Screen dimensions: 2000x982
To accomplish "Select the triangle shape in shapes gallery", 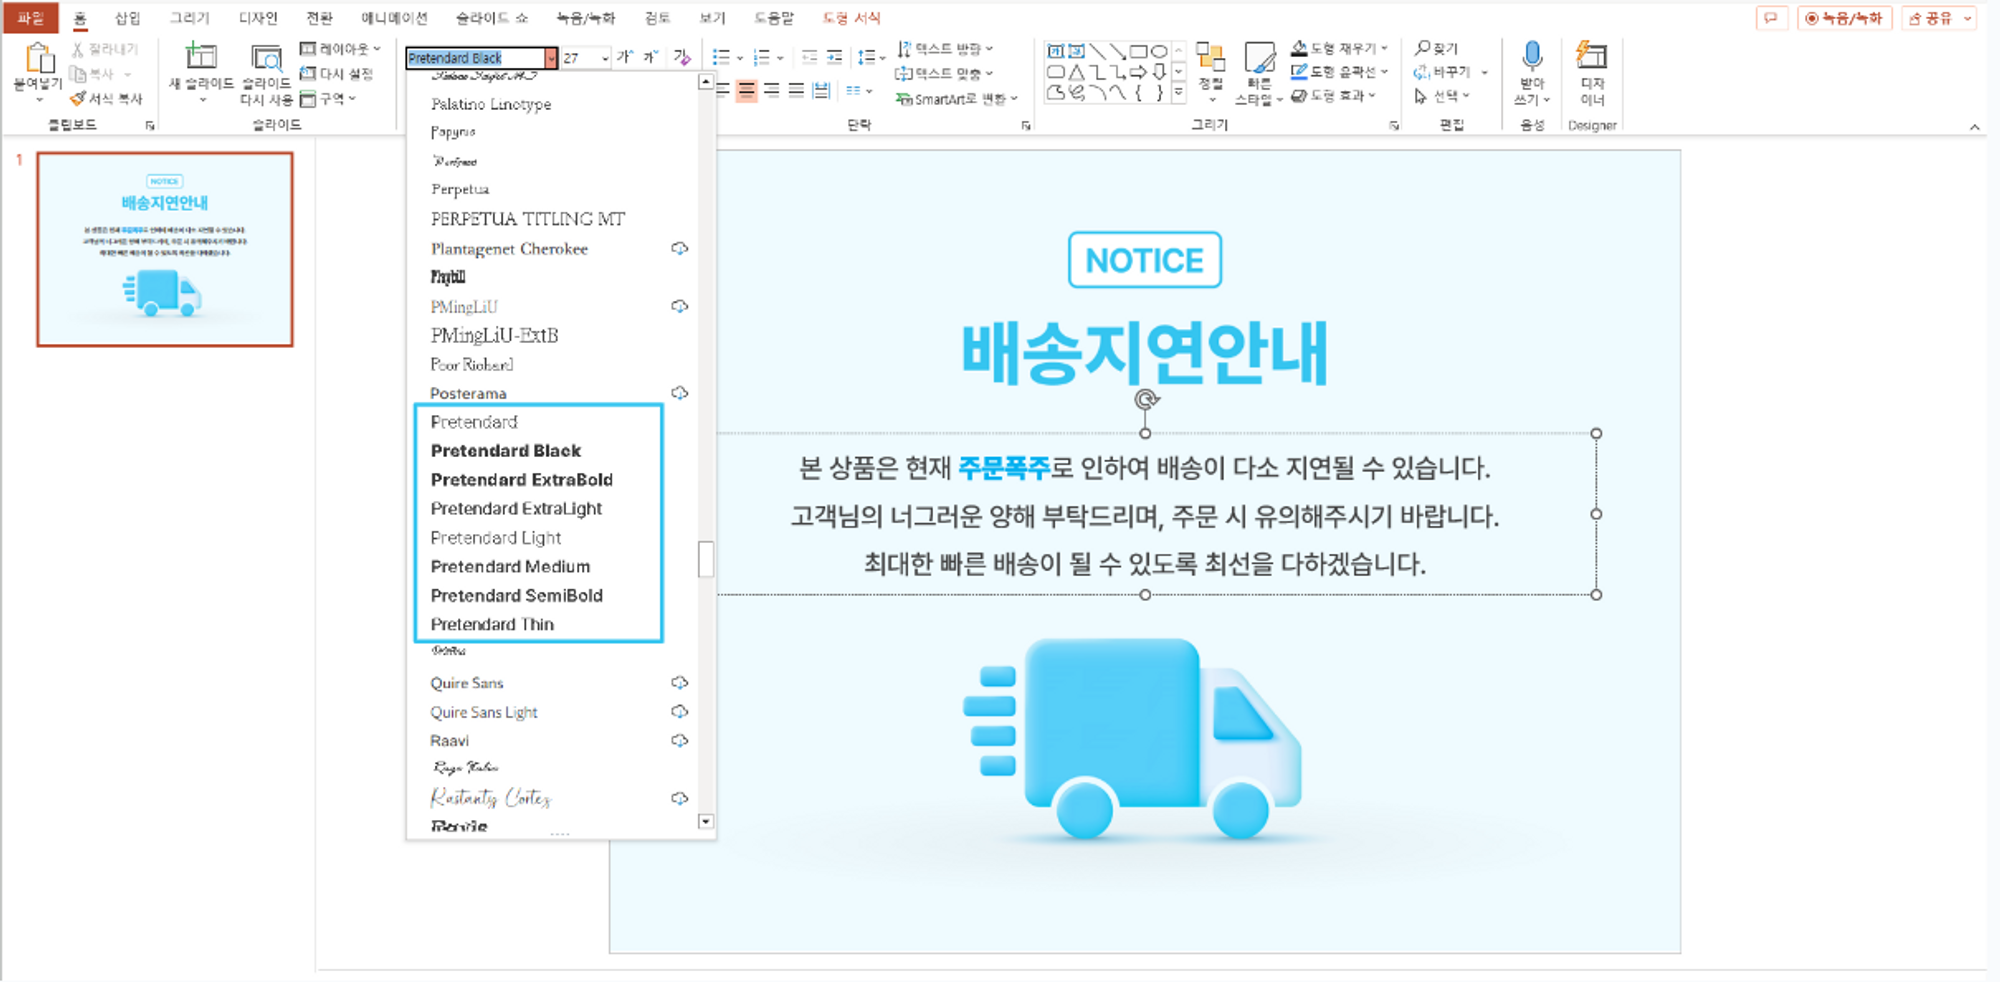I will 1076,72.
